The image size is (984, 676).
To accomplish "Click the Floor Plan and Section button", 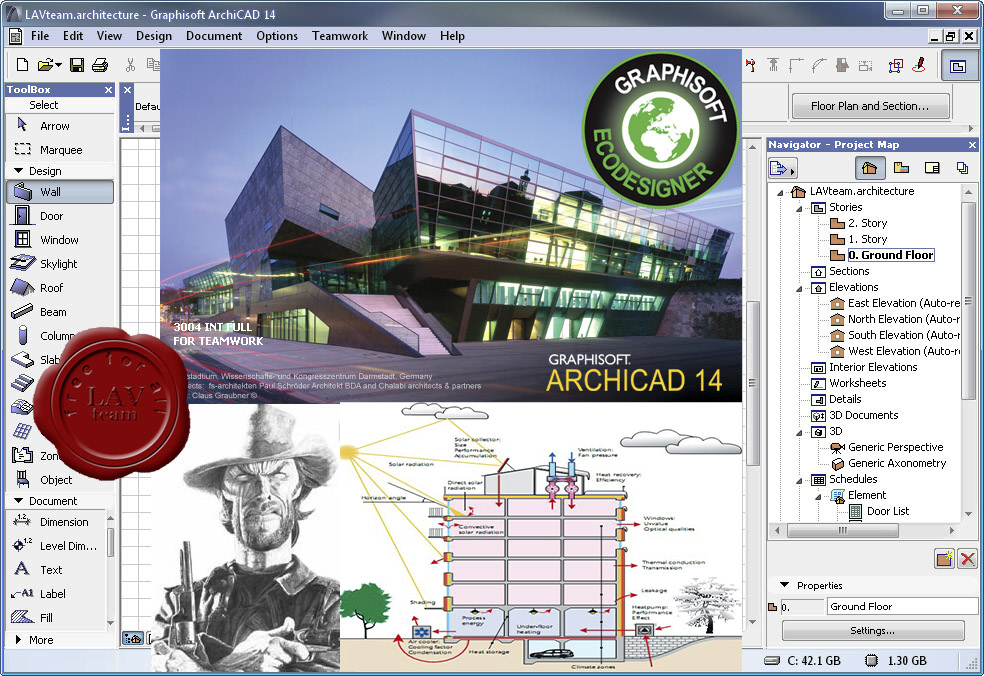I will pos(870,106).
